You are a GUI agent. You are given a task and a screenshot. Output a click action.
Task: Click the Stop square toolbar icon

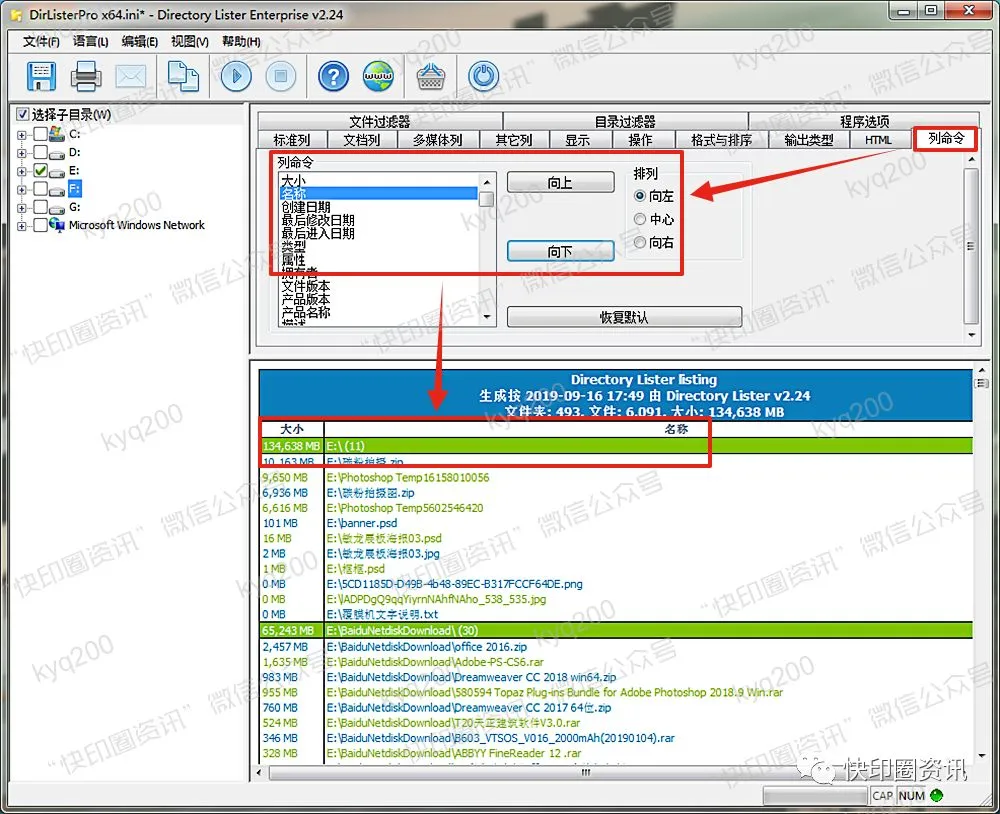click(281, 77)
